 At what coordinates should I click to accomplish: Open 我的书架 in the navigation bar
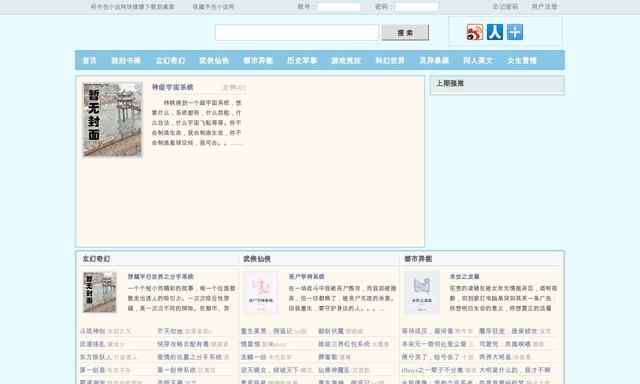click(126, 60)
